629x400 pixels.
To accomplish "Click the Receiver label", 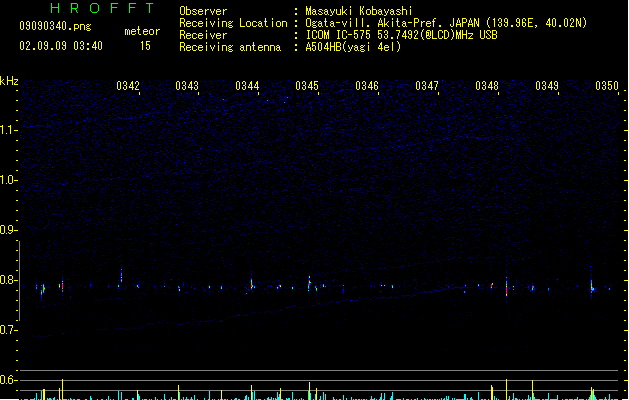I will pyautogui.click(x=203, y=35).
